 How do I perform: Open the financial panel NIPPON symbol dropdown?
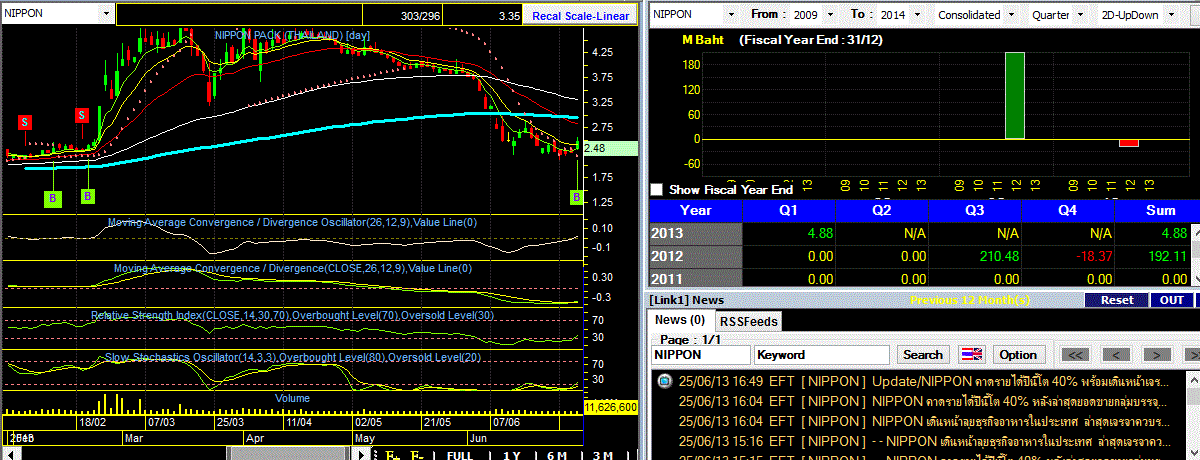pyautogui.click(x=731, y=15)
